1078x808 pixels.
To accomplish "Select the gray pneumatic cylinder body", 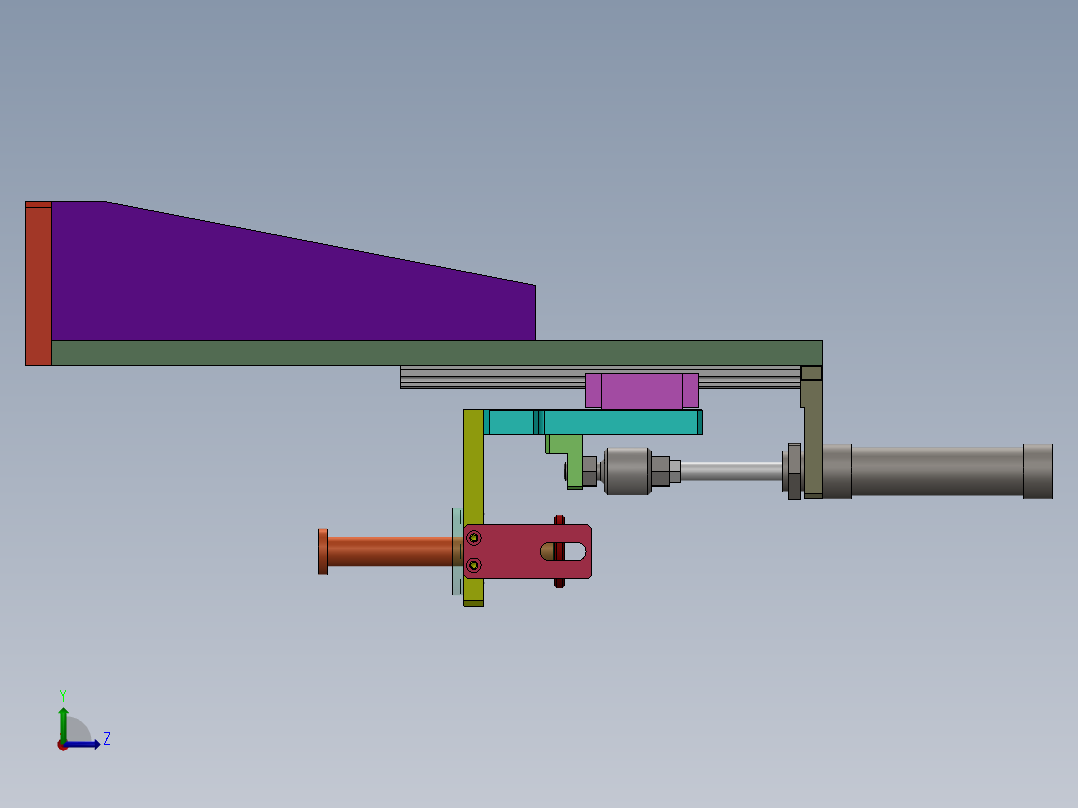I will point(937,471).
